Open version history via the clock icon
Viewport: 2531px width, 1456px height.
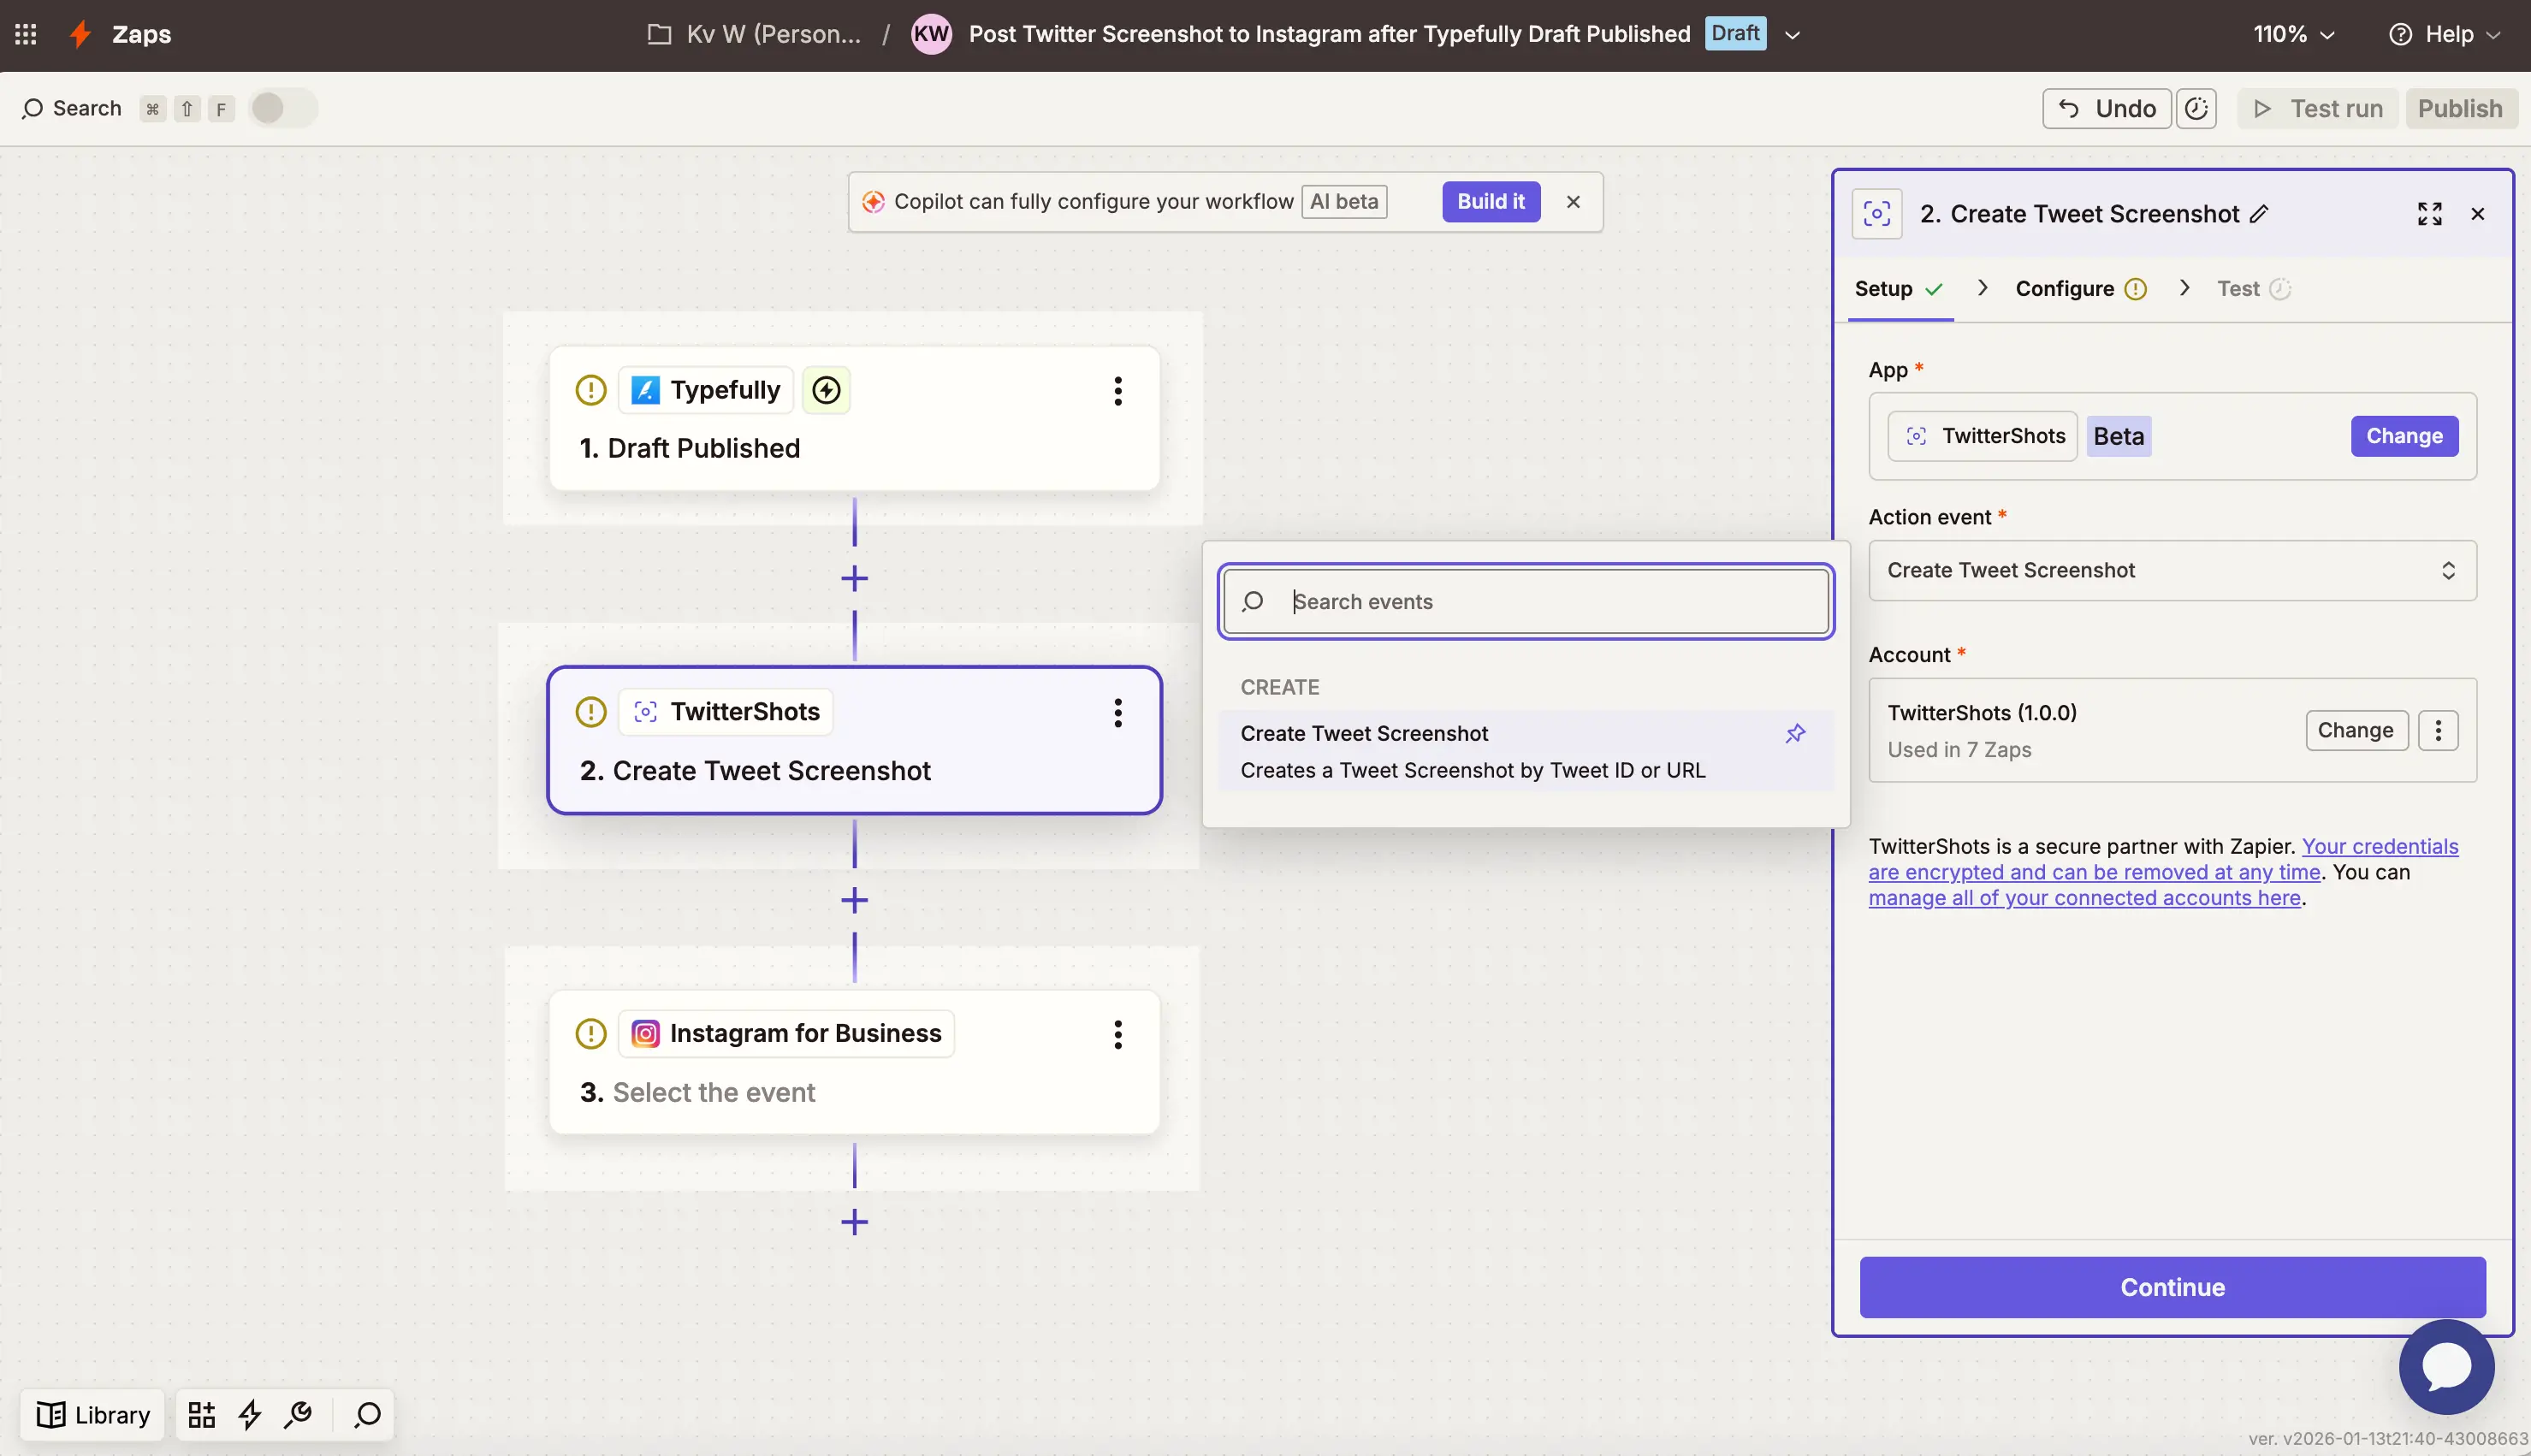click(2196, 108)
